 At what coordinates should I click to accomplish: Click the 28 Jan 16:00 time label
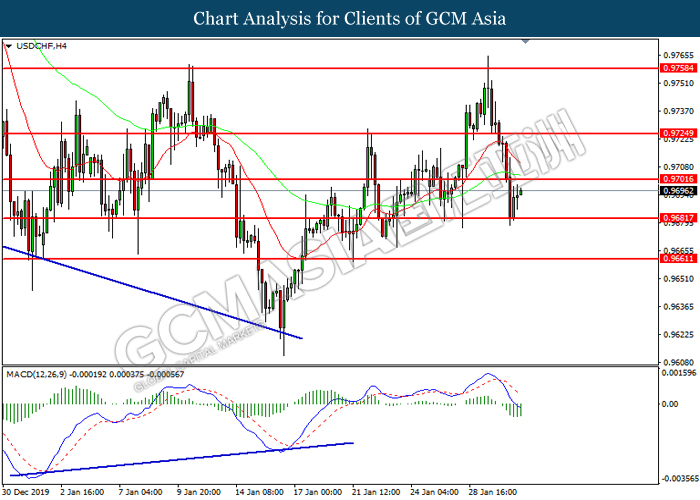pyautogui.click(x=492, y=492)
